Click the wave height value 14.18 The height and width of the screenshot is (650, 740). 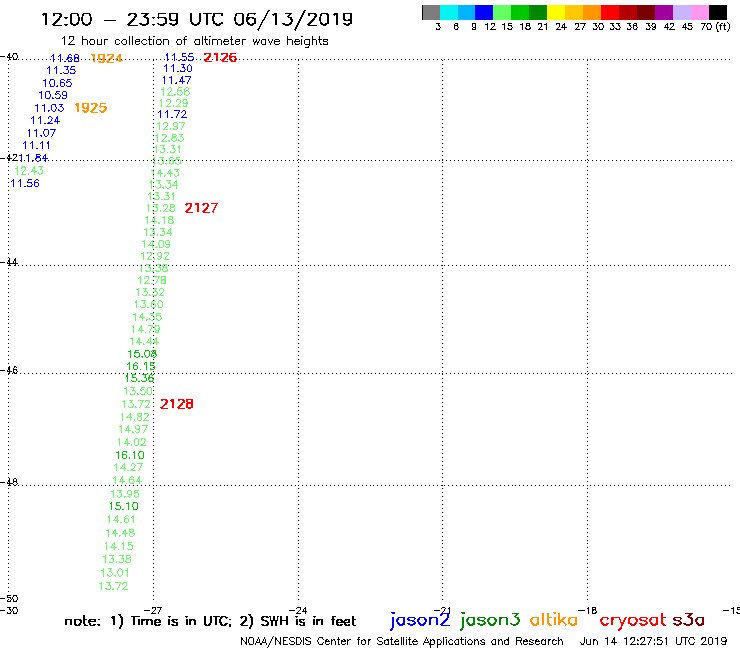click(x=159, y=220)
